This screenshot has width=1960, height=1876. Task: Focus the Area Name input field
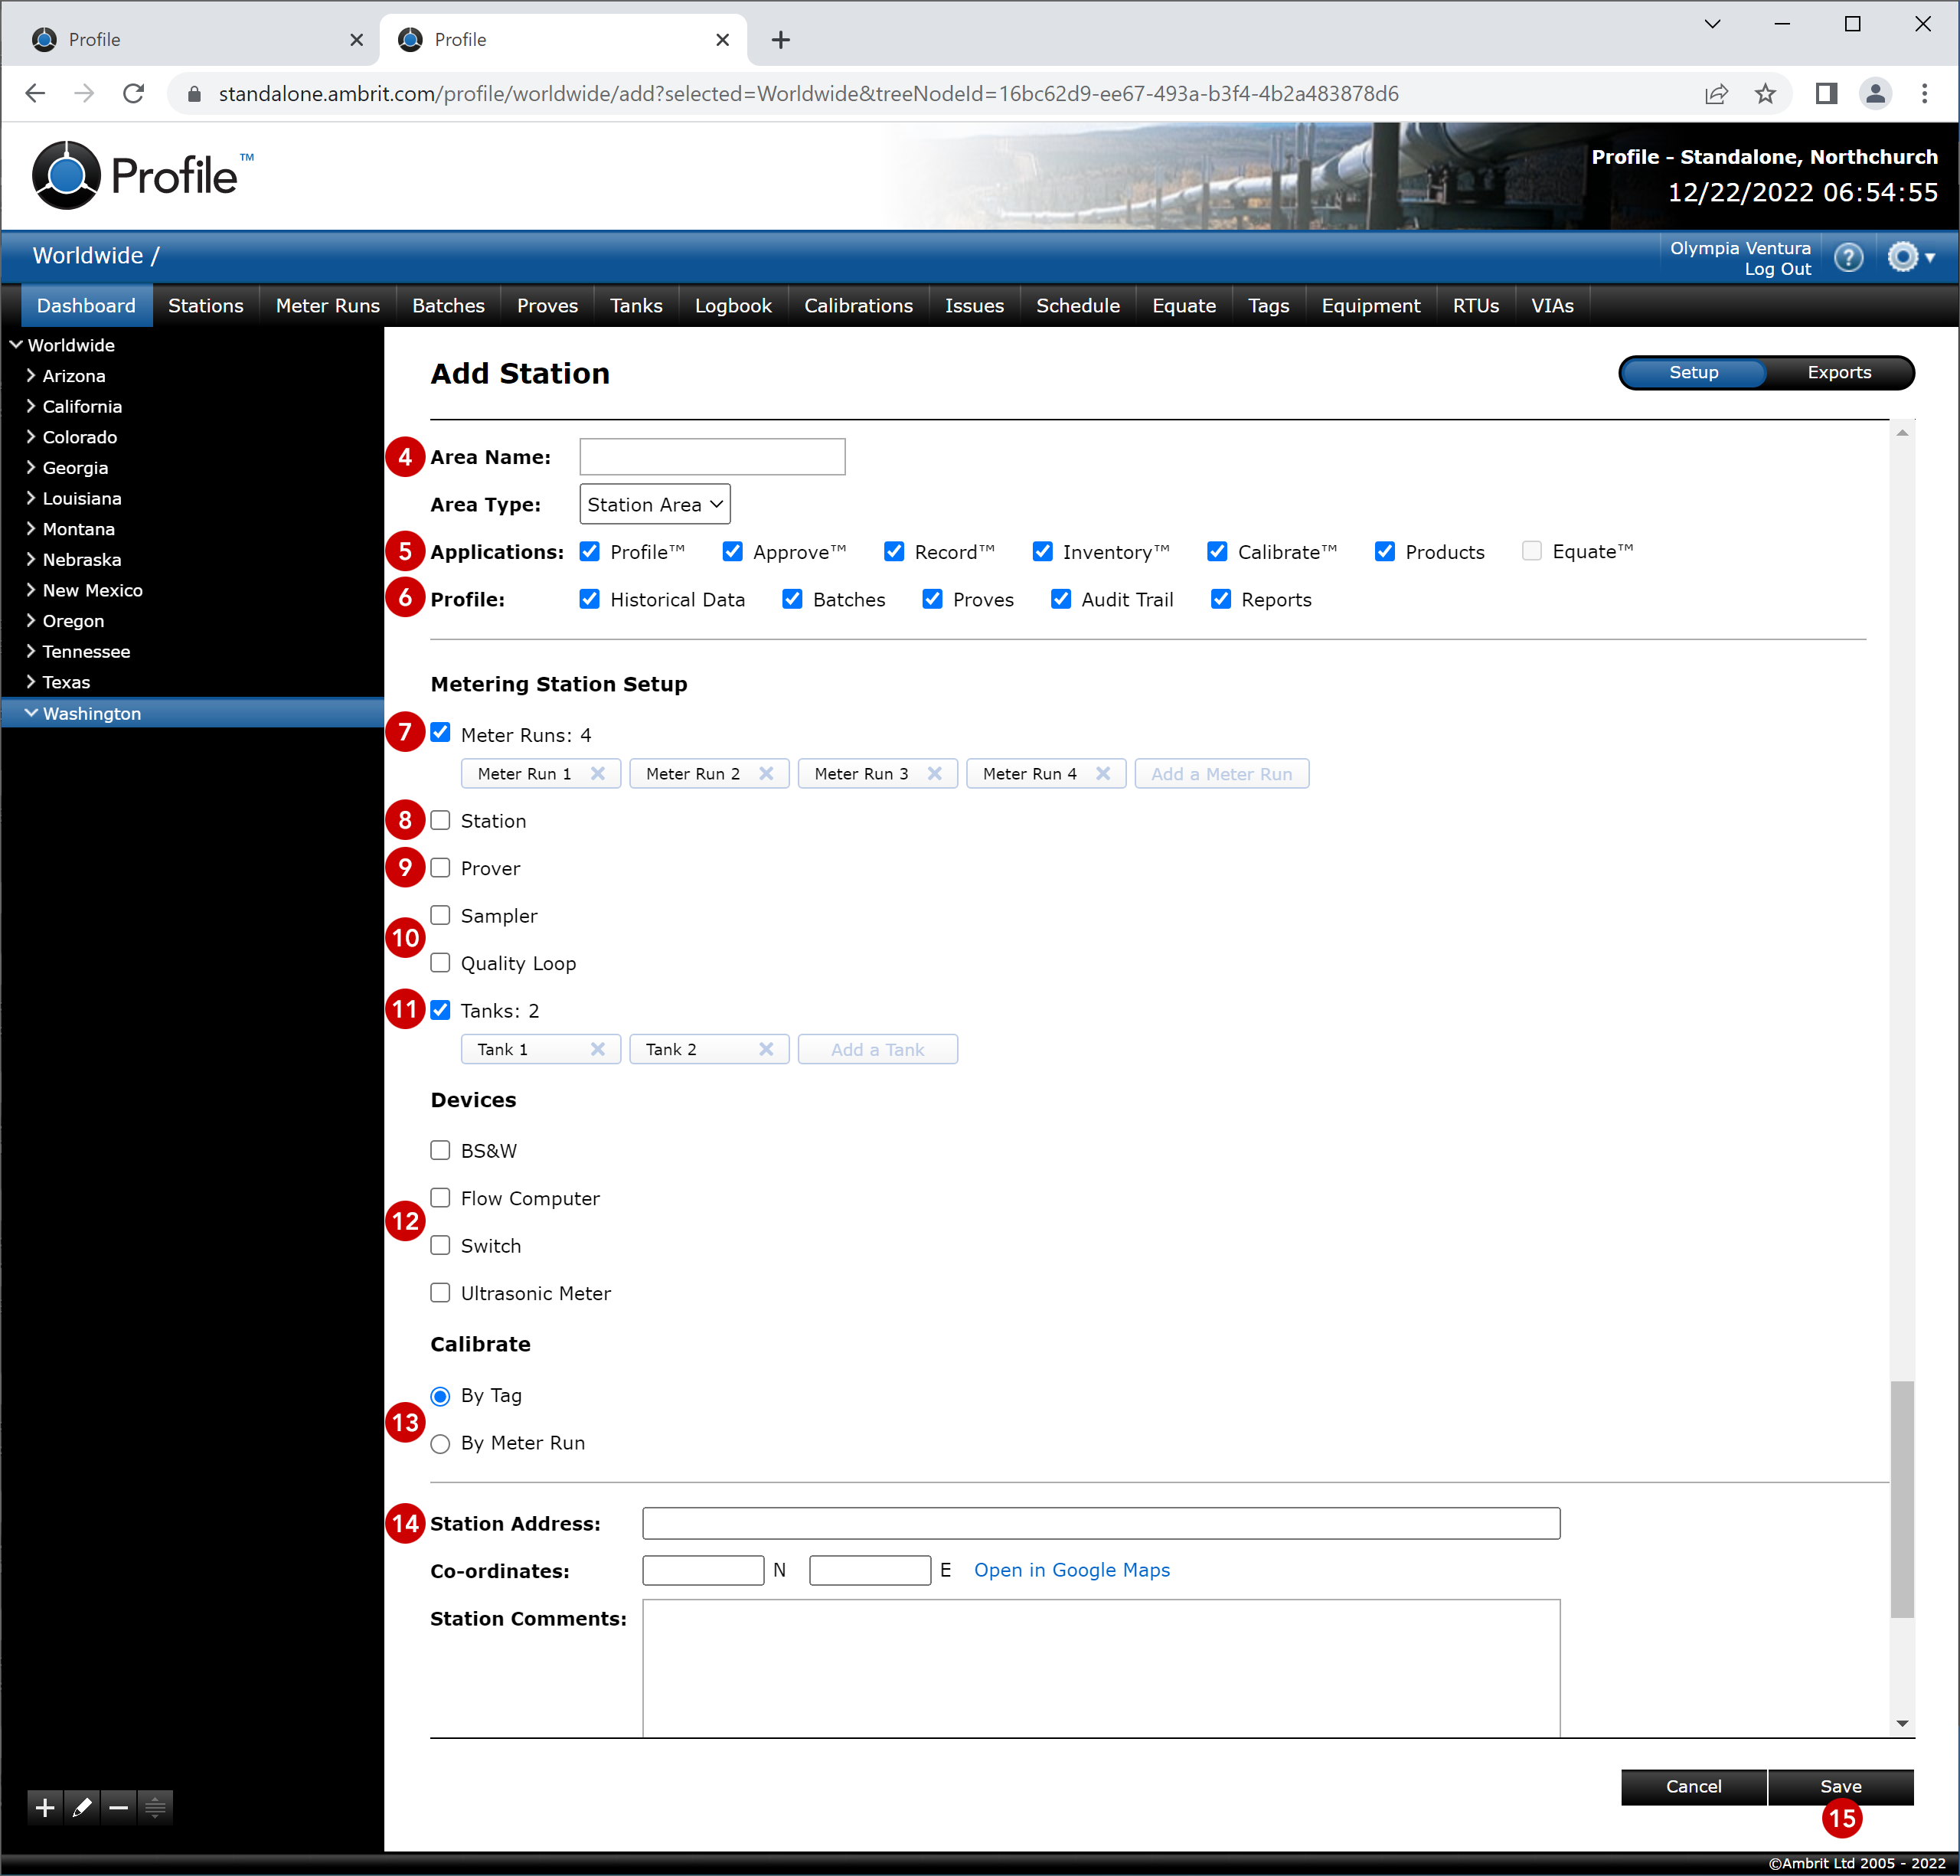(712, 456)
